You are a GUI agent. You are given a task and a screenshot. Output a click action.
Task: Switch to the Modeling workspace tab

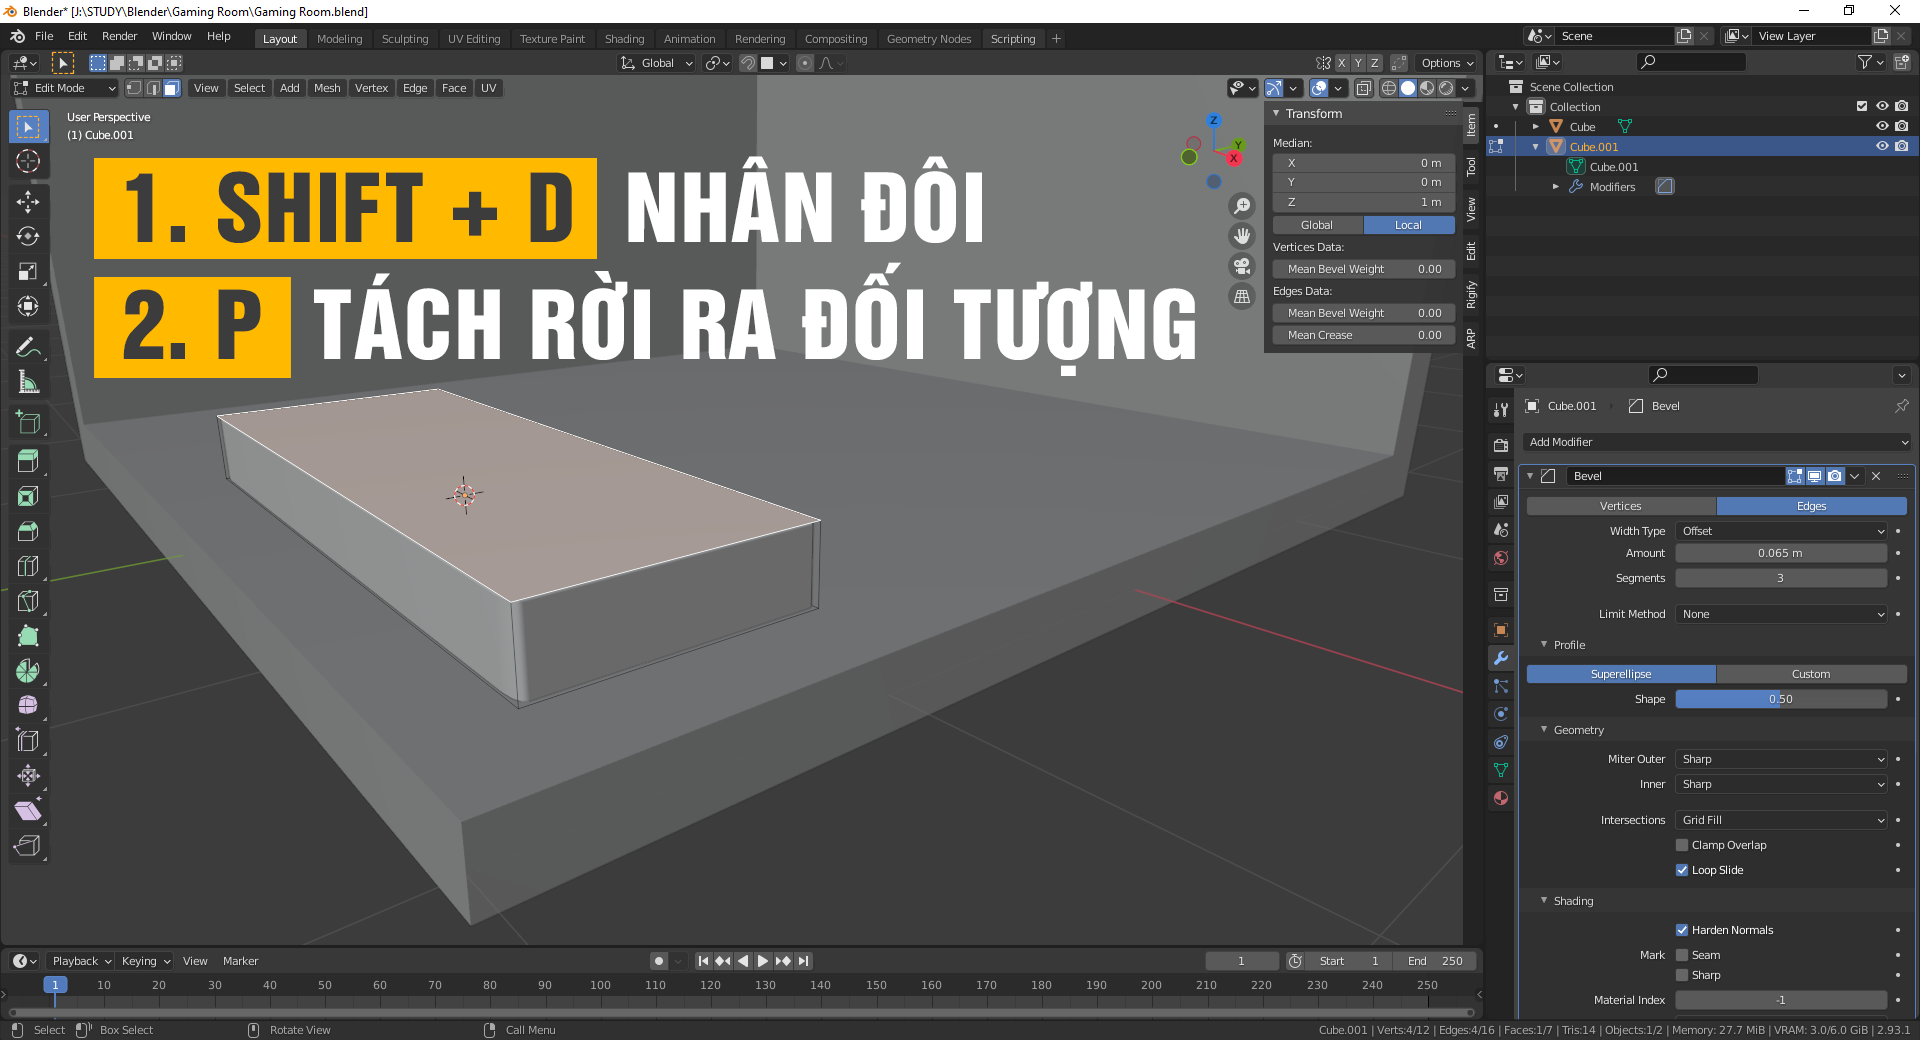pyautogui.click(x=339, y=39)
